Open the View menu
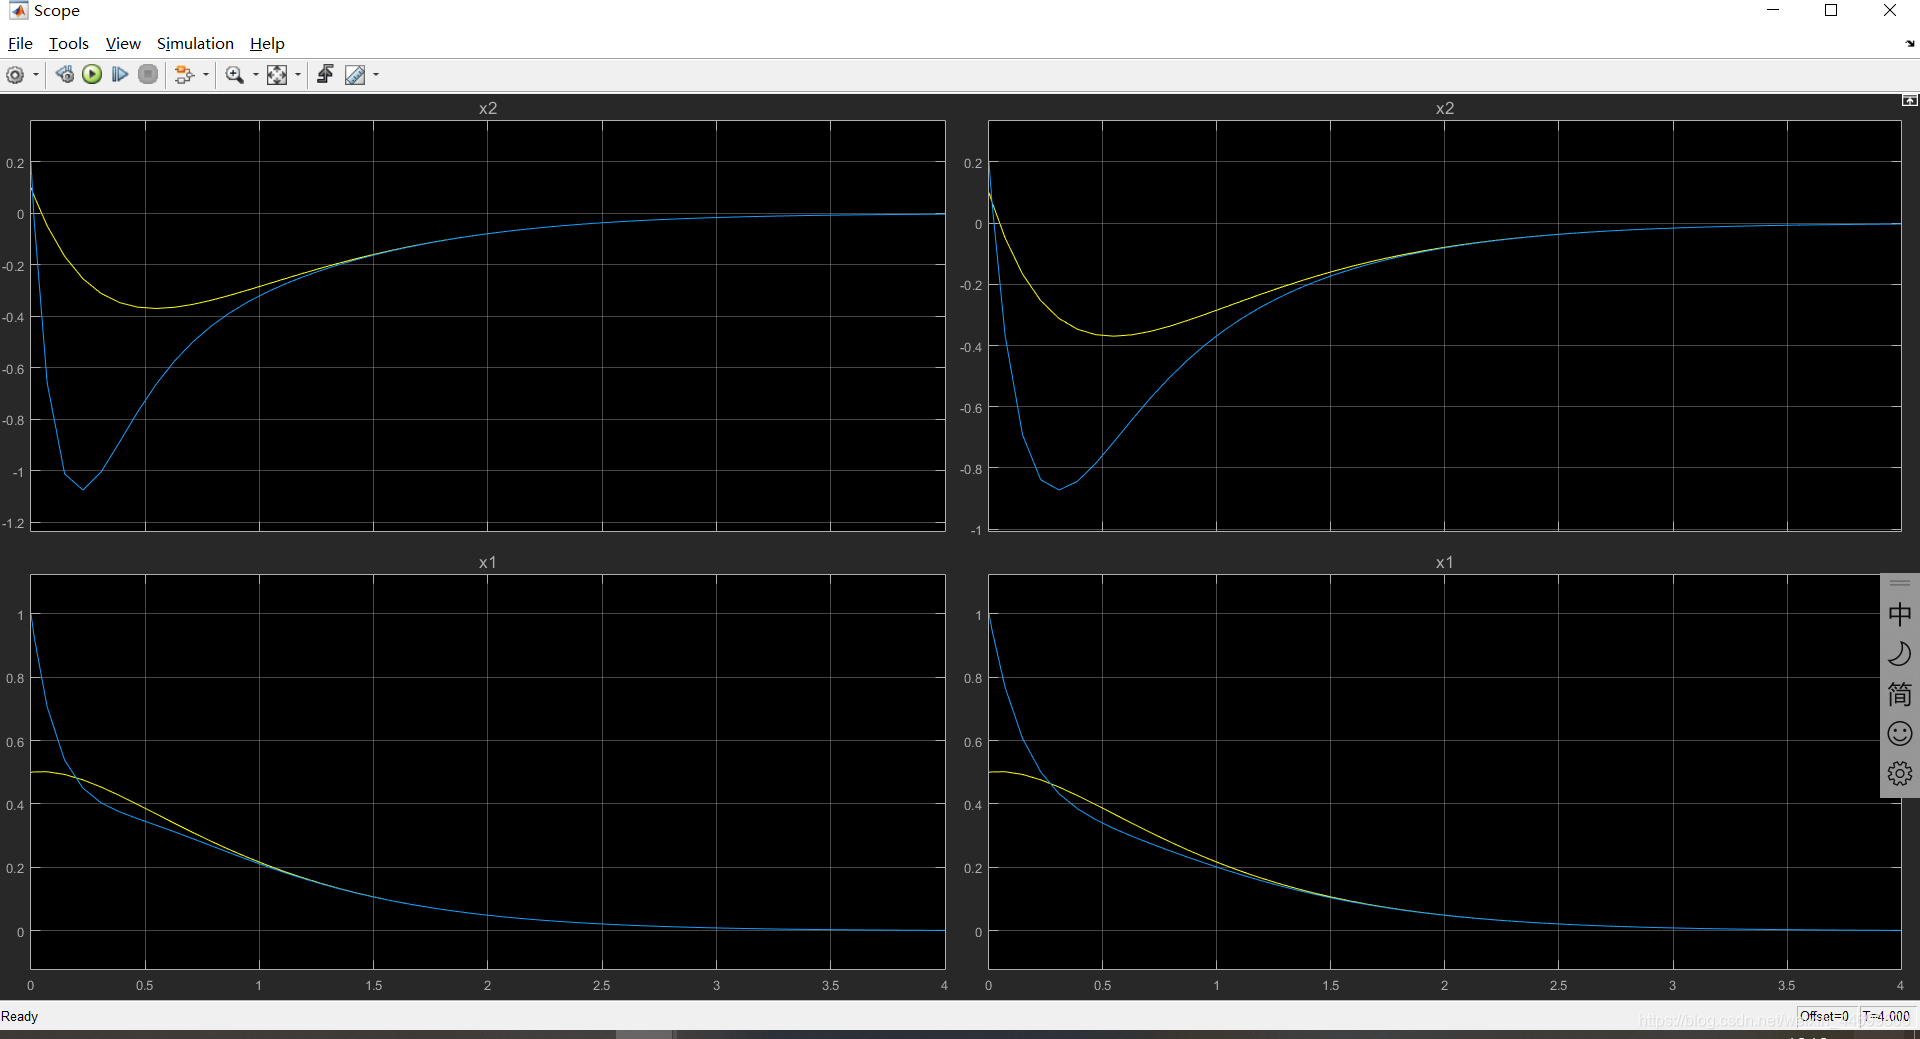 point(123,44)
